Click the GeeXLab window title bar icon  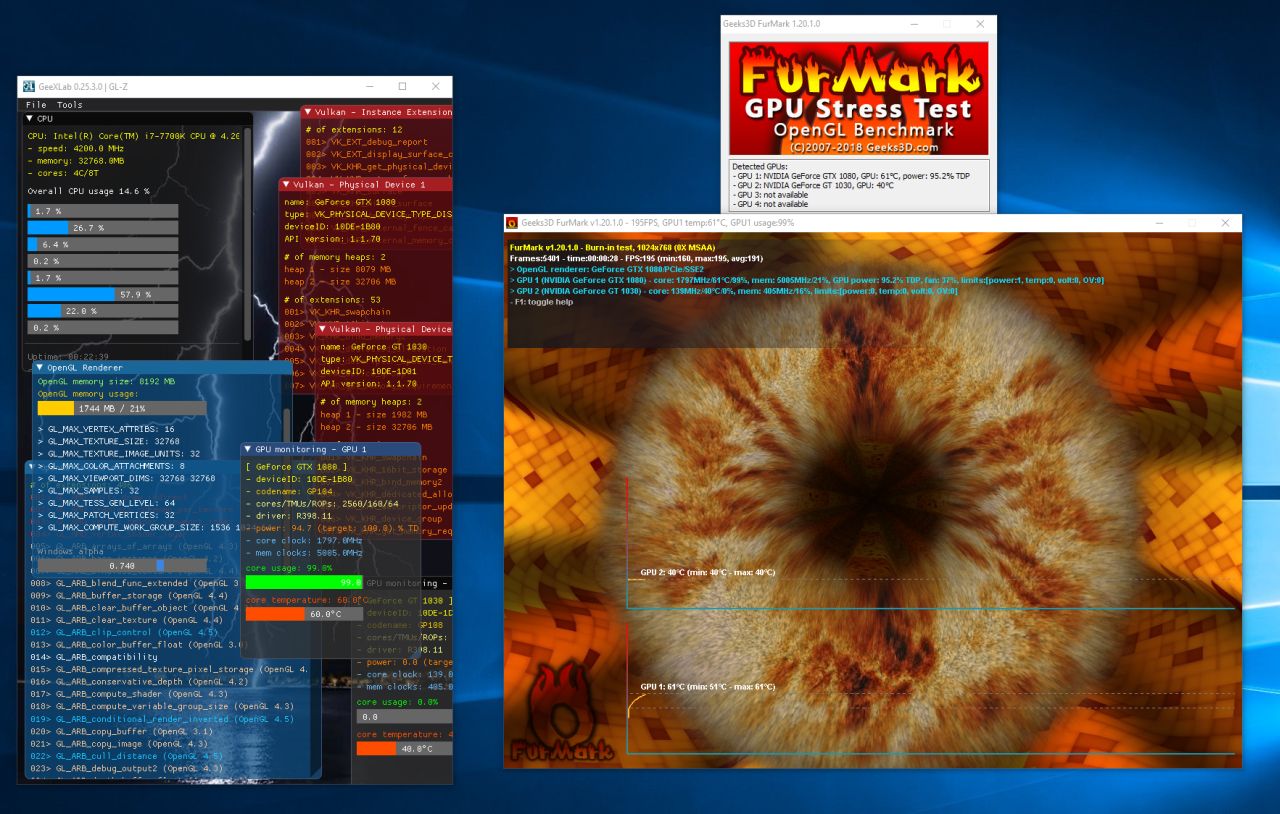tap(29, 87)
